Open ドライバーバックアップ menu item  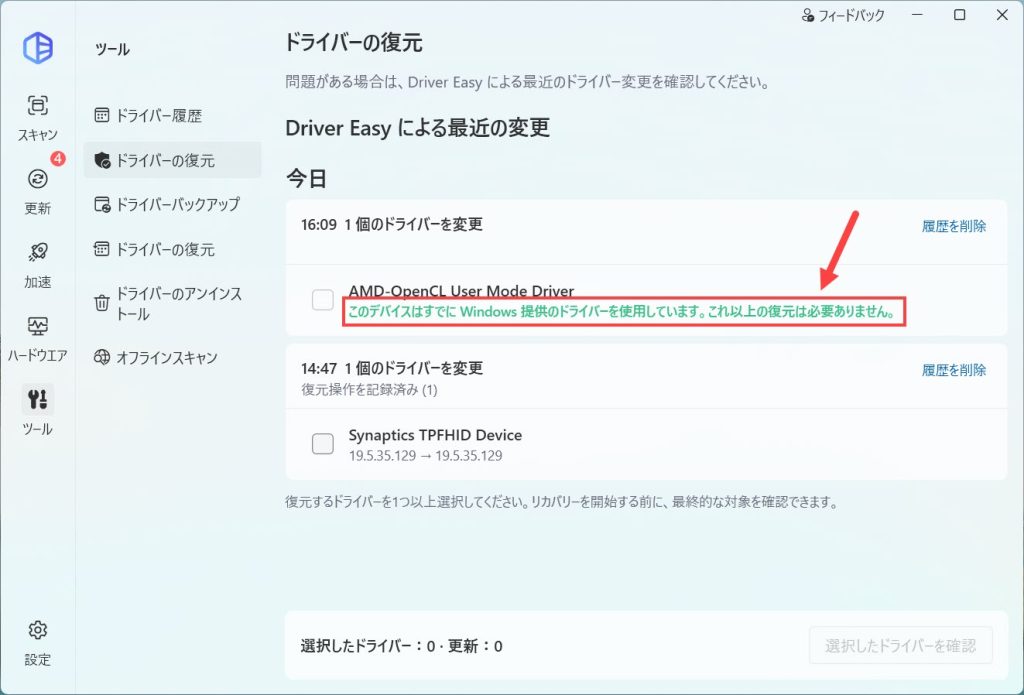click(x=172, y=204)
